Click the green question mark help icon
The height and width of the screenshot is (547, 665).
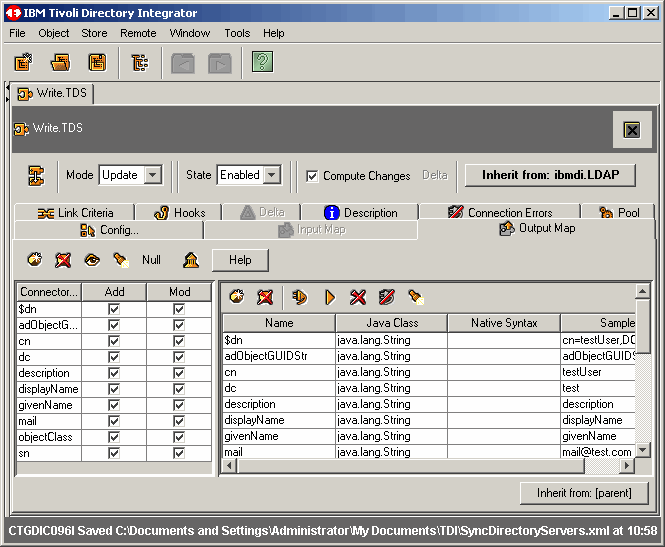coord(262,63)
